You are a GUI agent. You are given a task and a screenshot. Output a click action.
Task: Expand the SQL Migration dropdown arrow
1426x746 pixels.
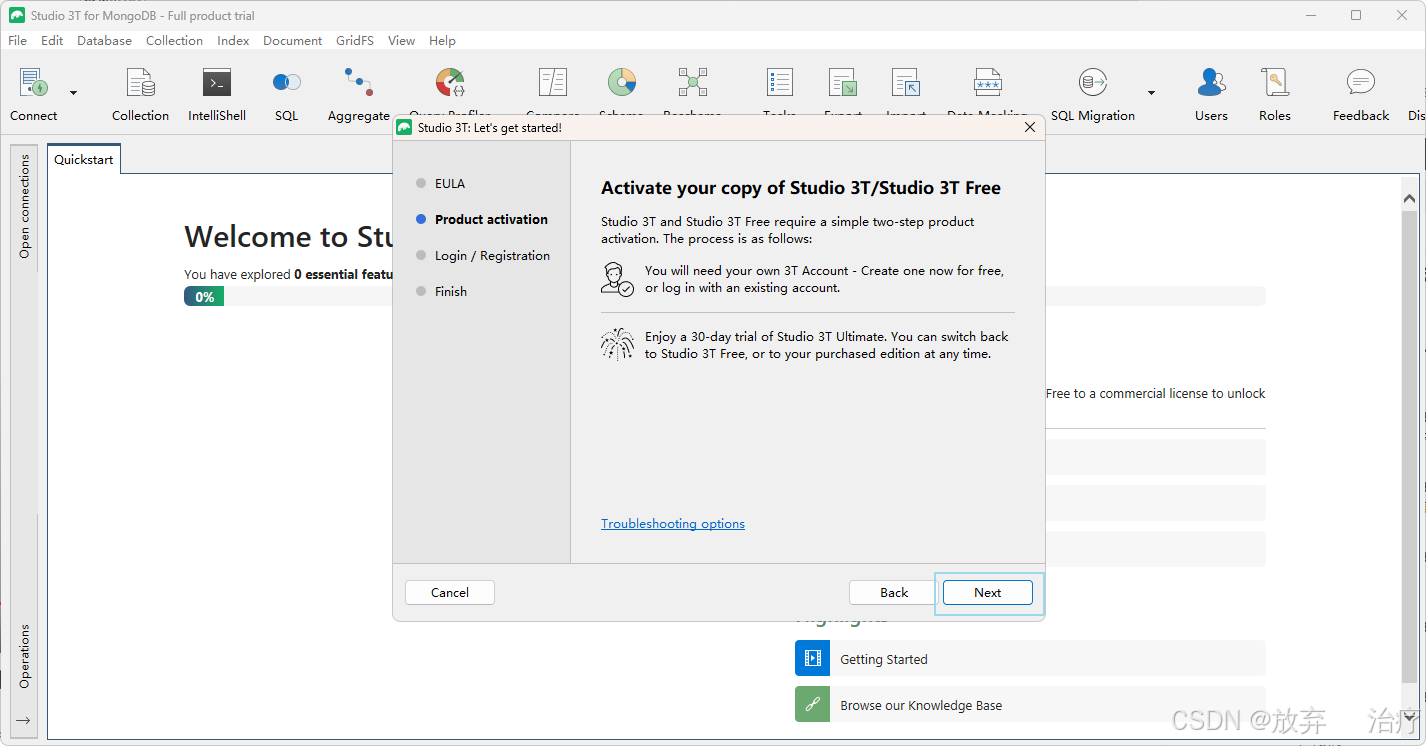(1151, 93)
